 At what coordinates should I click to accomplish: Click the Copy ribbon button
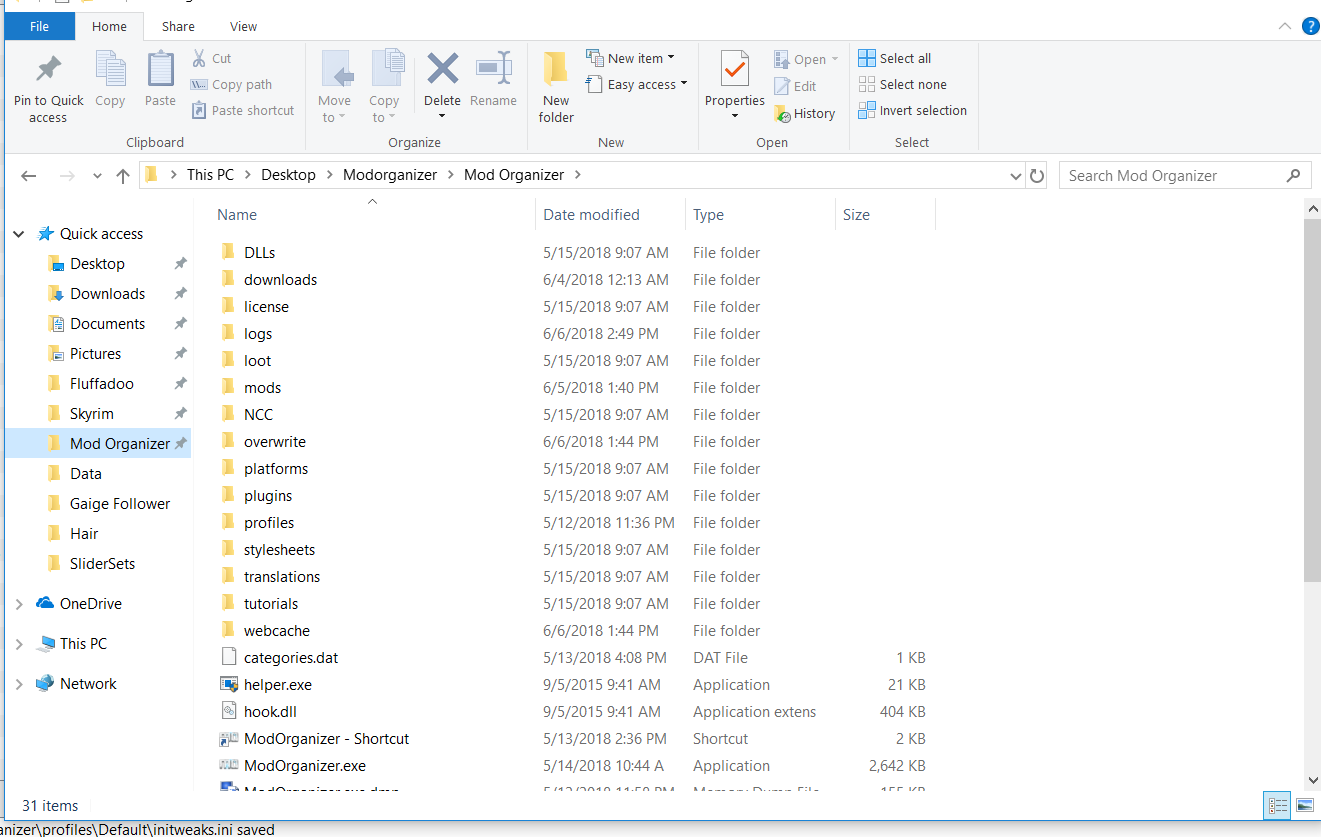click(x=110, y=79)
